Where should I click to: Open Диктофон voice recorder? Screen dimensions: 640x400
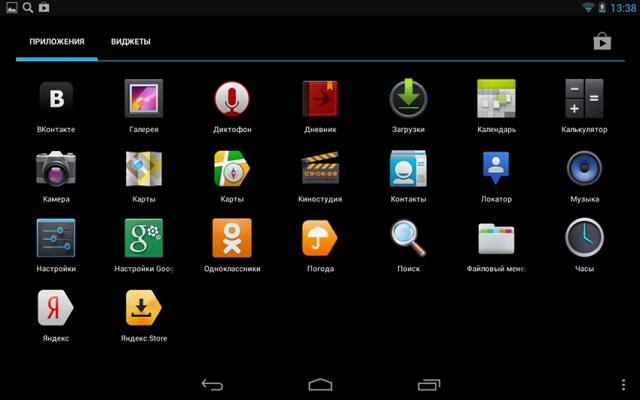pyautogui.click(x=232, y=99)
